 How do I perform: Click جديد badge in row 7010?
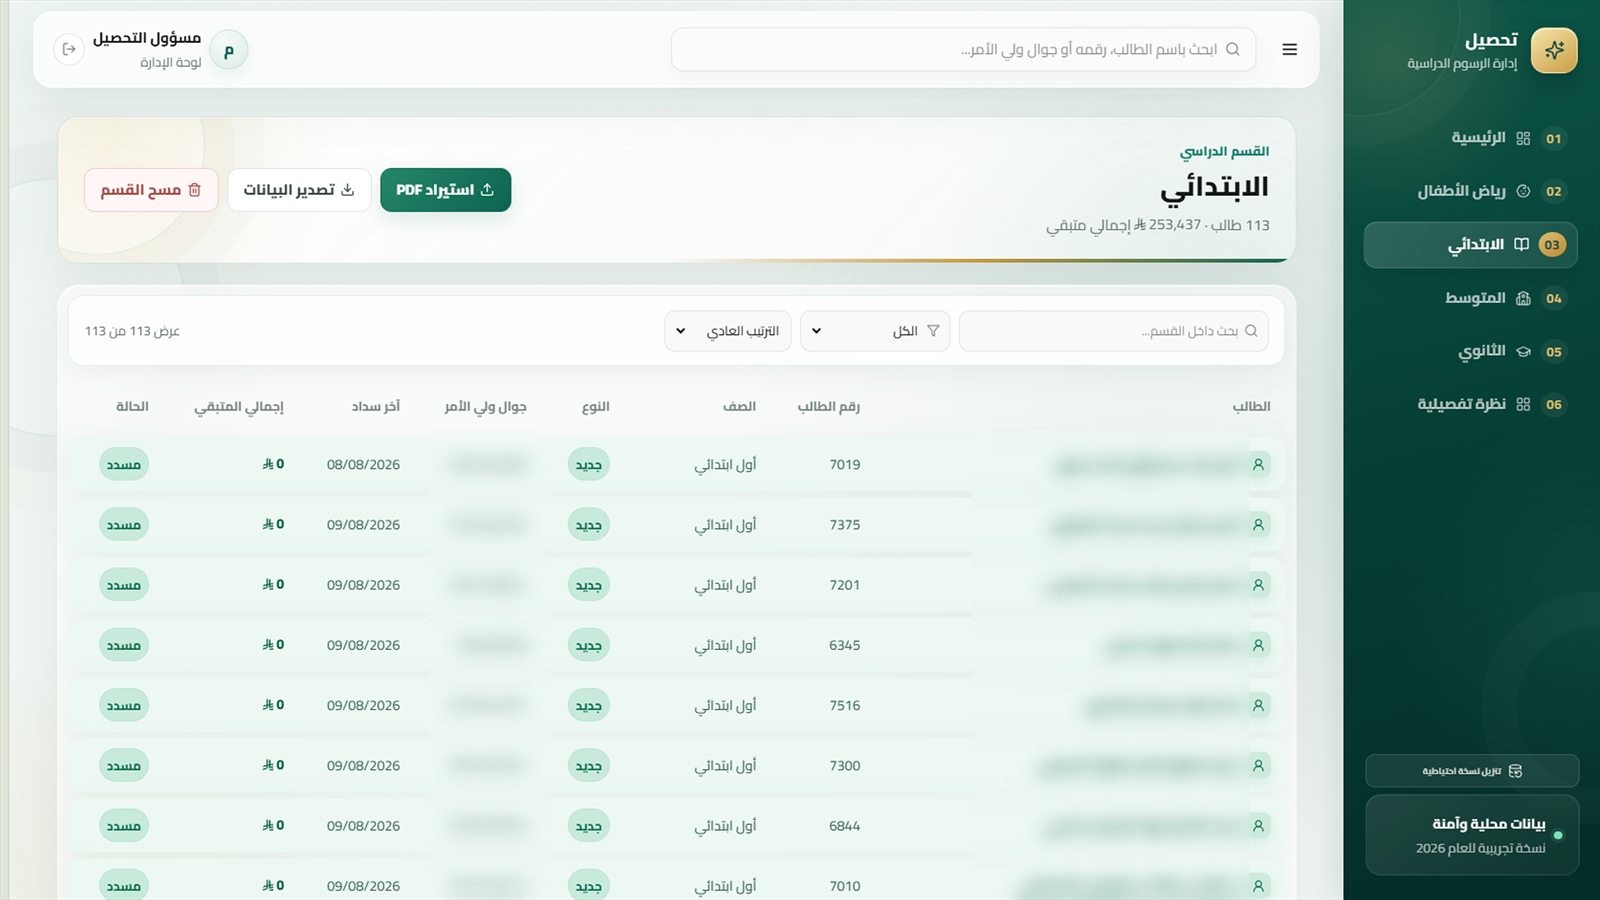589,886
